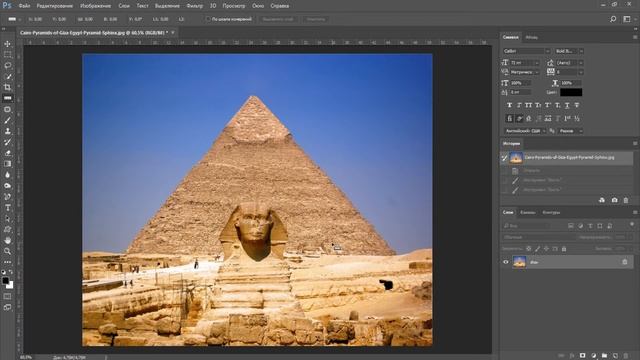Screen dimensions: 640x360
Task: Select the Lasso tool
Action: [x=7, y=65]
